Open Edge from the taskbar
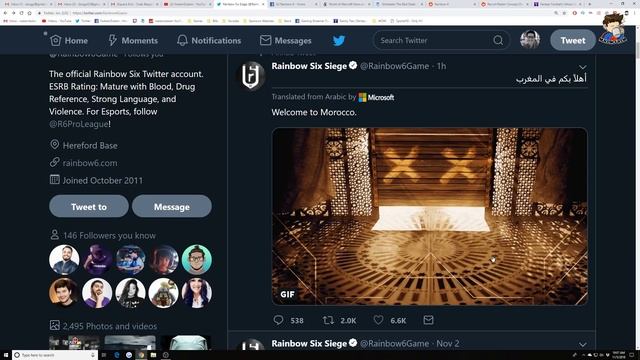The width and height of the screenshot is (640, 360). (117, 355)
